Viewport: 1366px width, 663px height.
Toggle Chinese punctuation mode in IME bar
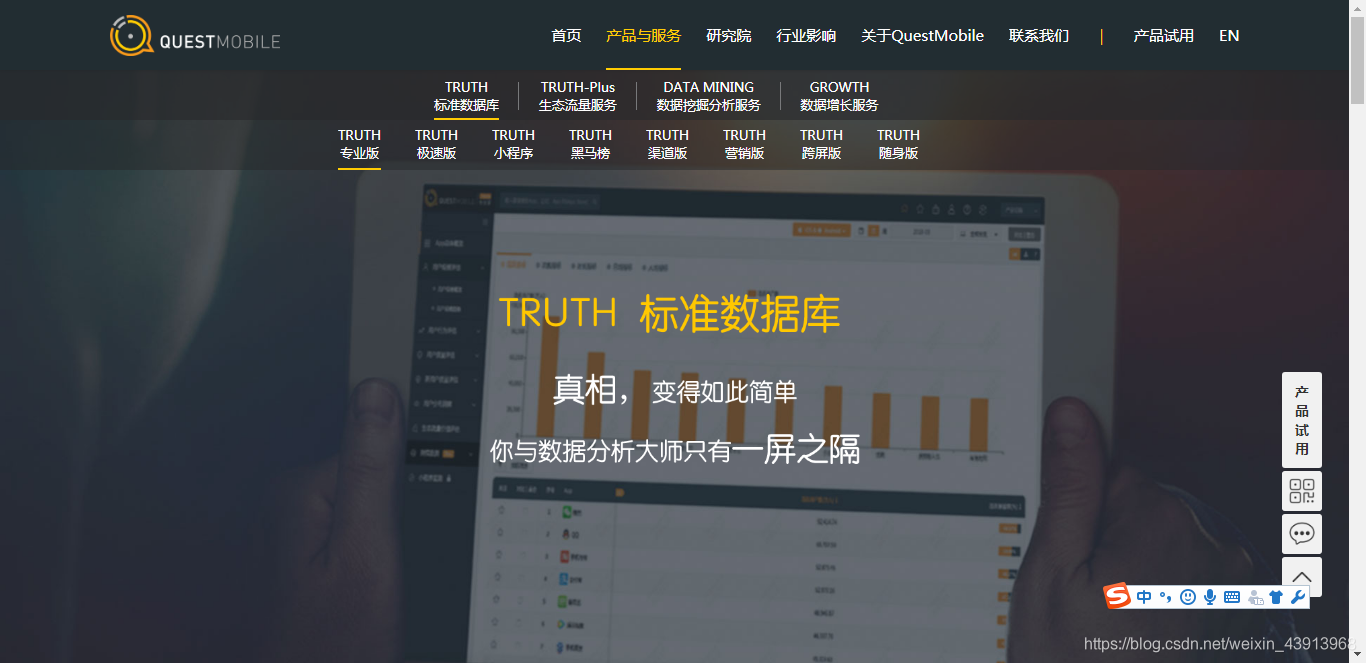tap(1165, 598)
